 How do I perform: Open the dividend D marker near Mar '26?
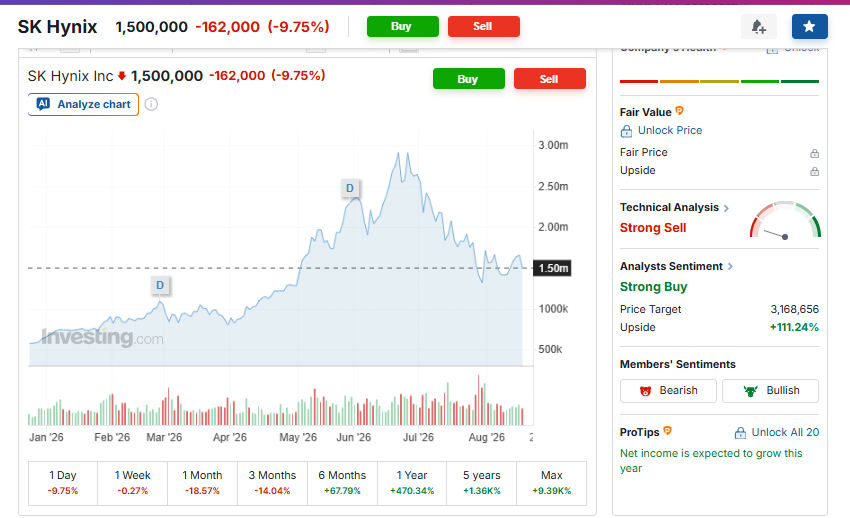(x=160, y=286)
